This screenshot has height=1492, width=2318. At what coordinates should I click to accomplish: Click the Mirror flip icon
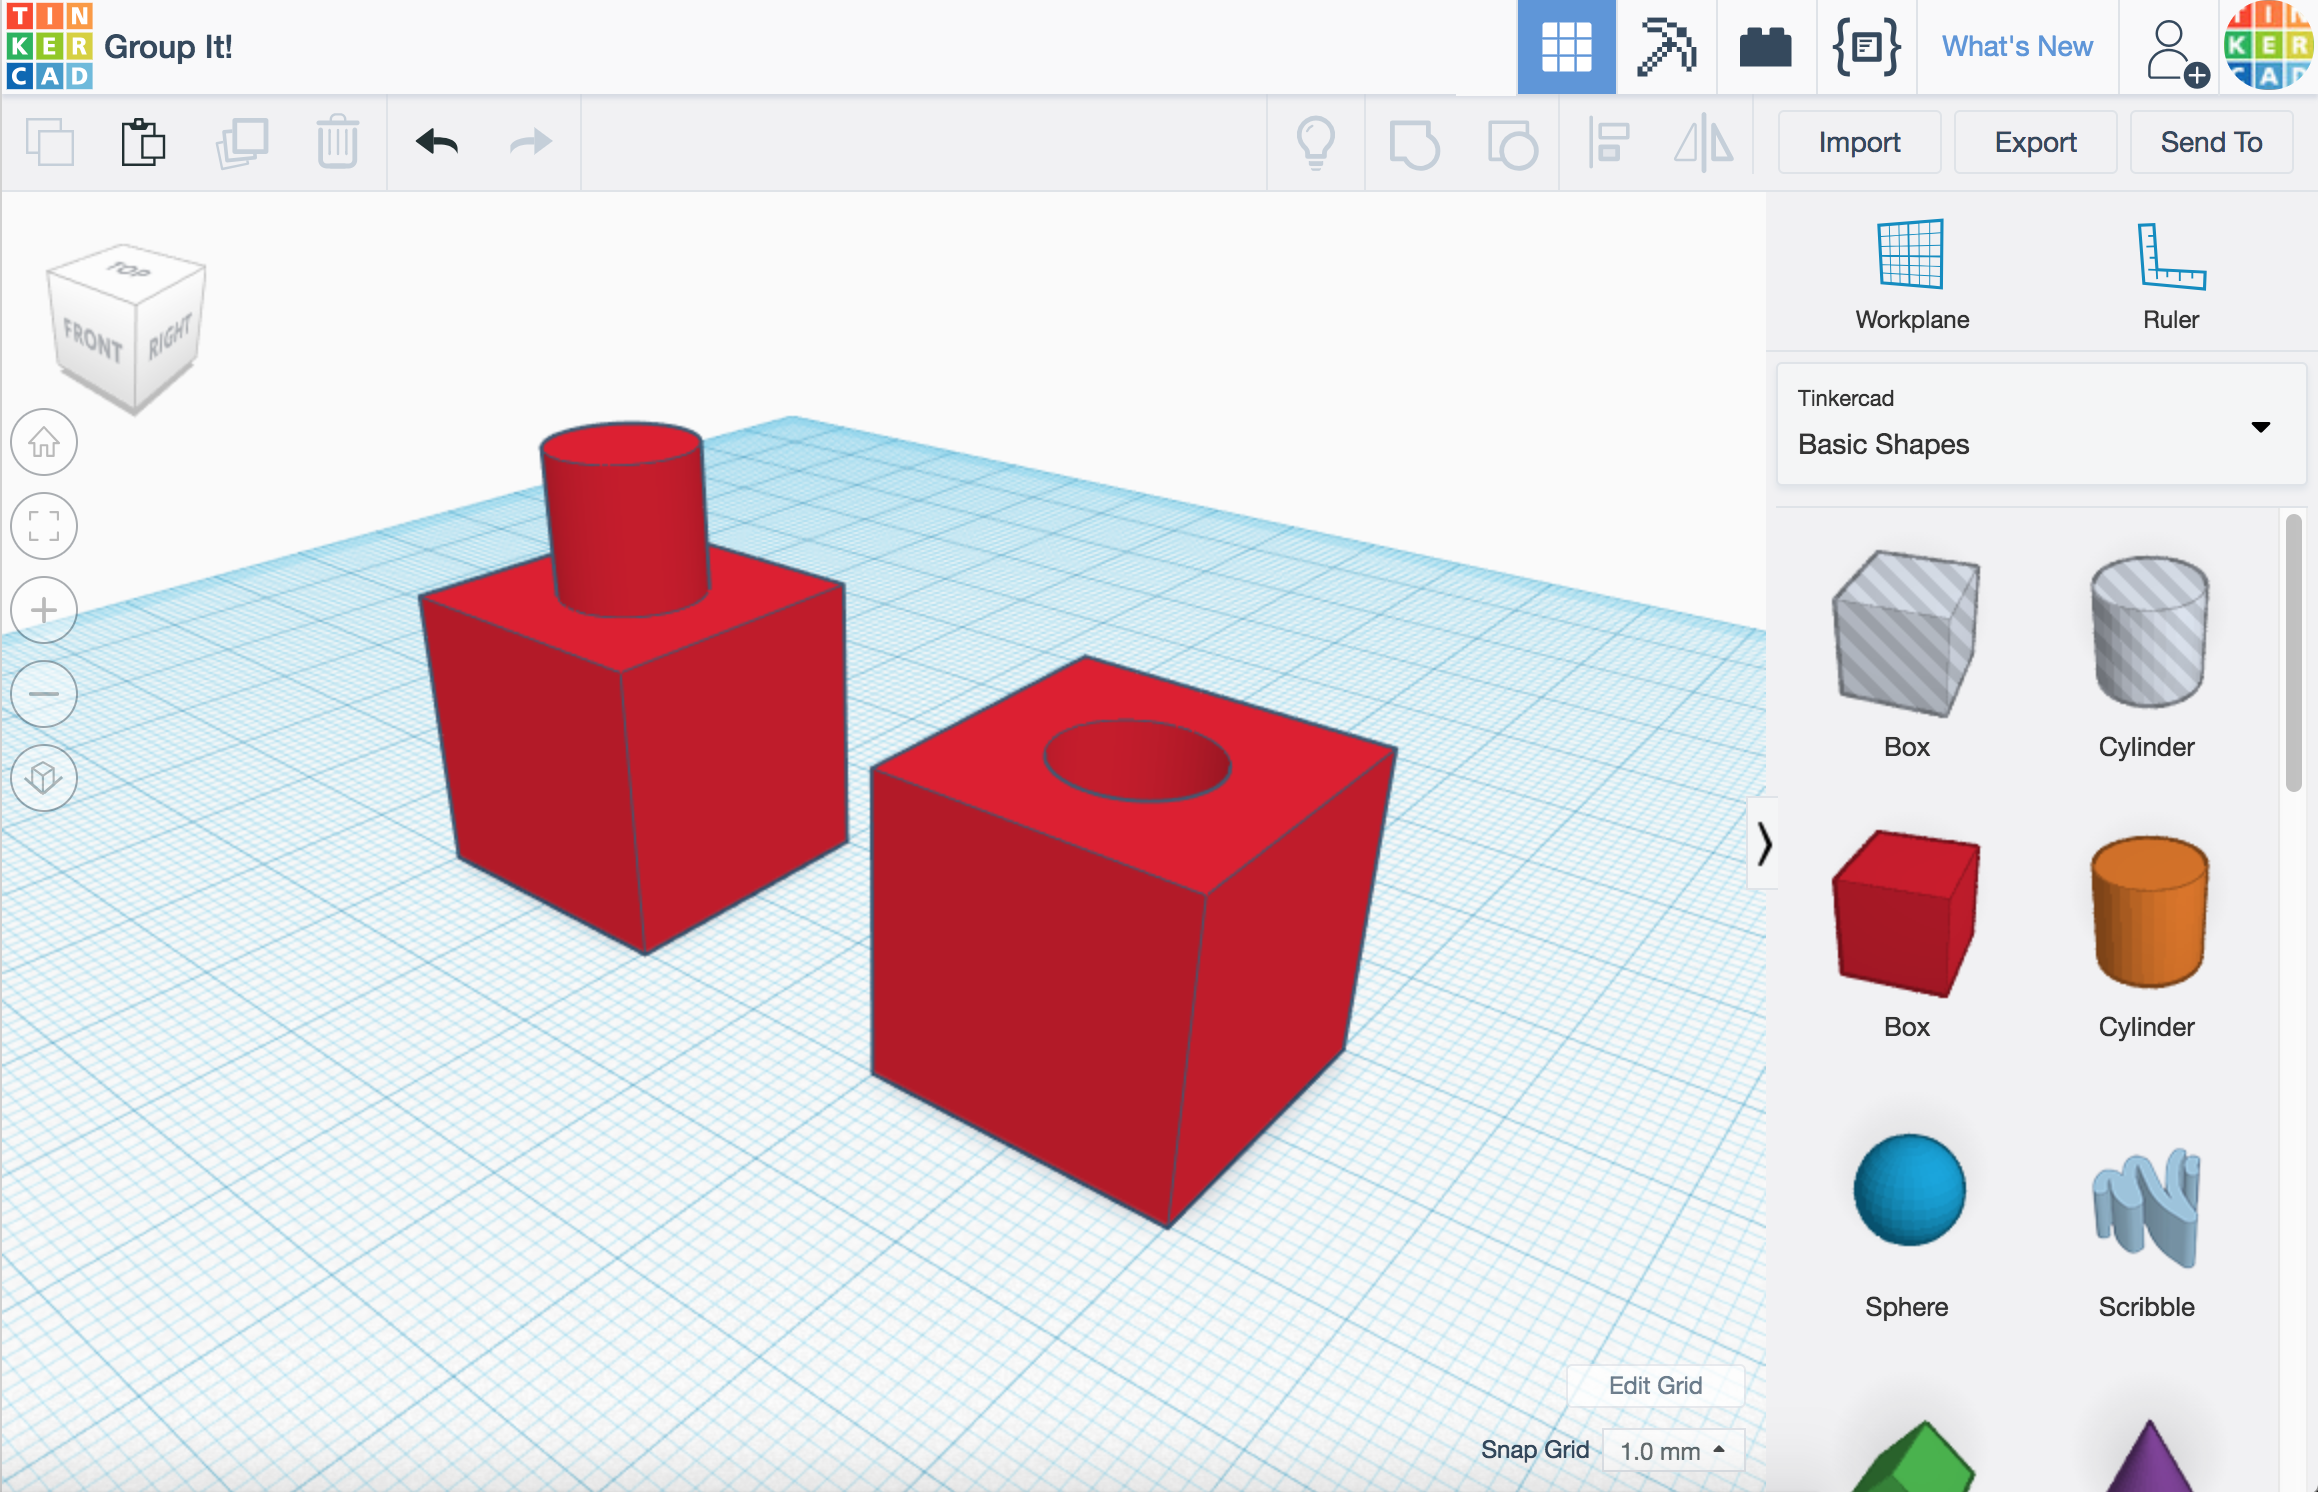(x=1704, y=142)
